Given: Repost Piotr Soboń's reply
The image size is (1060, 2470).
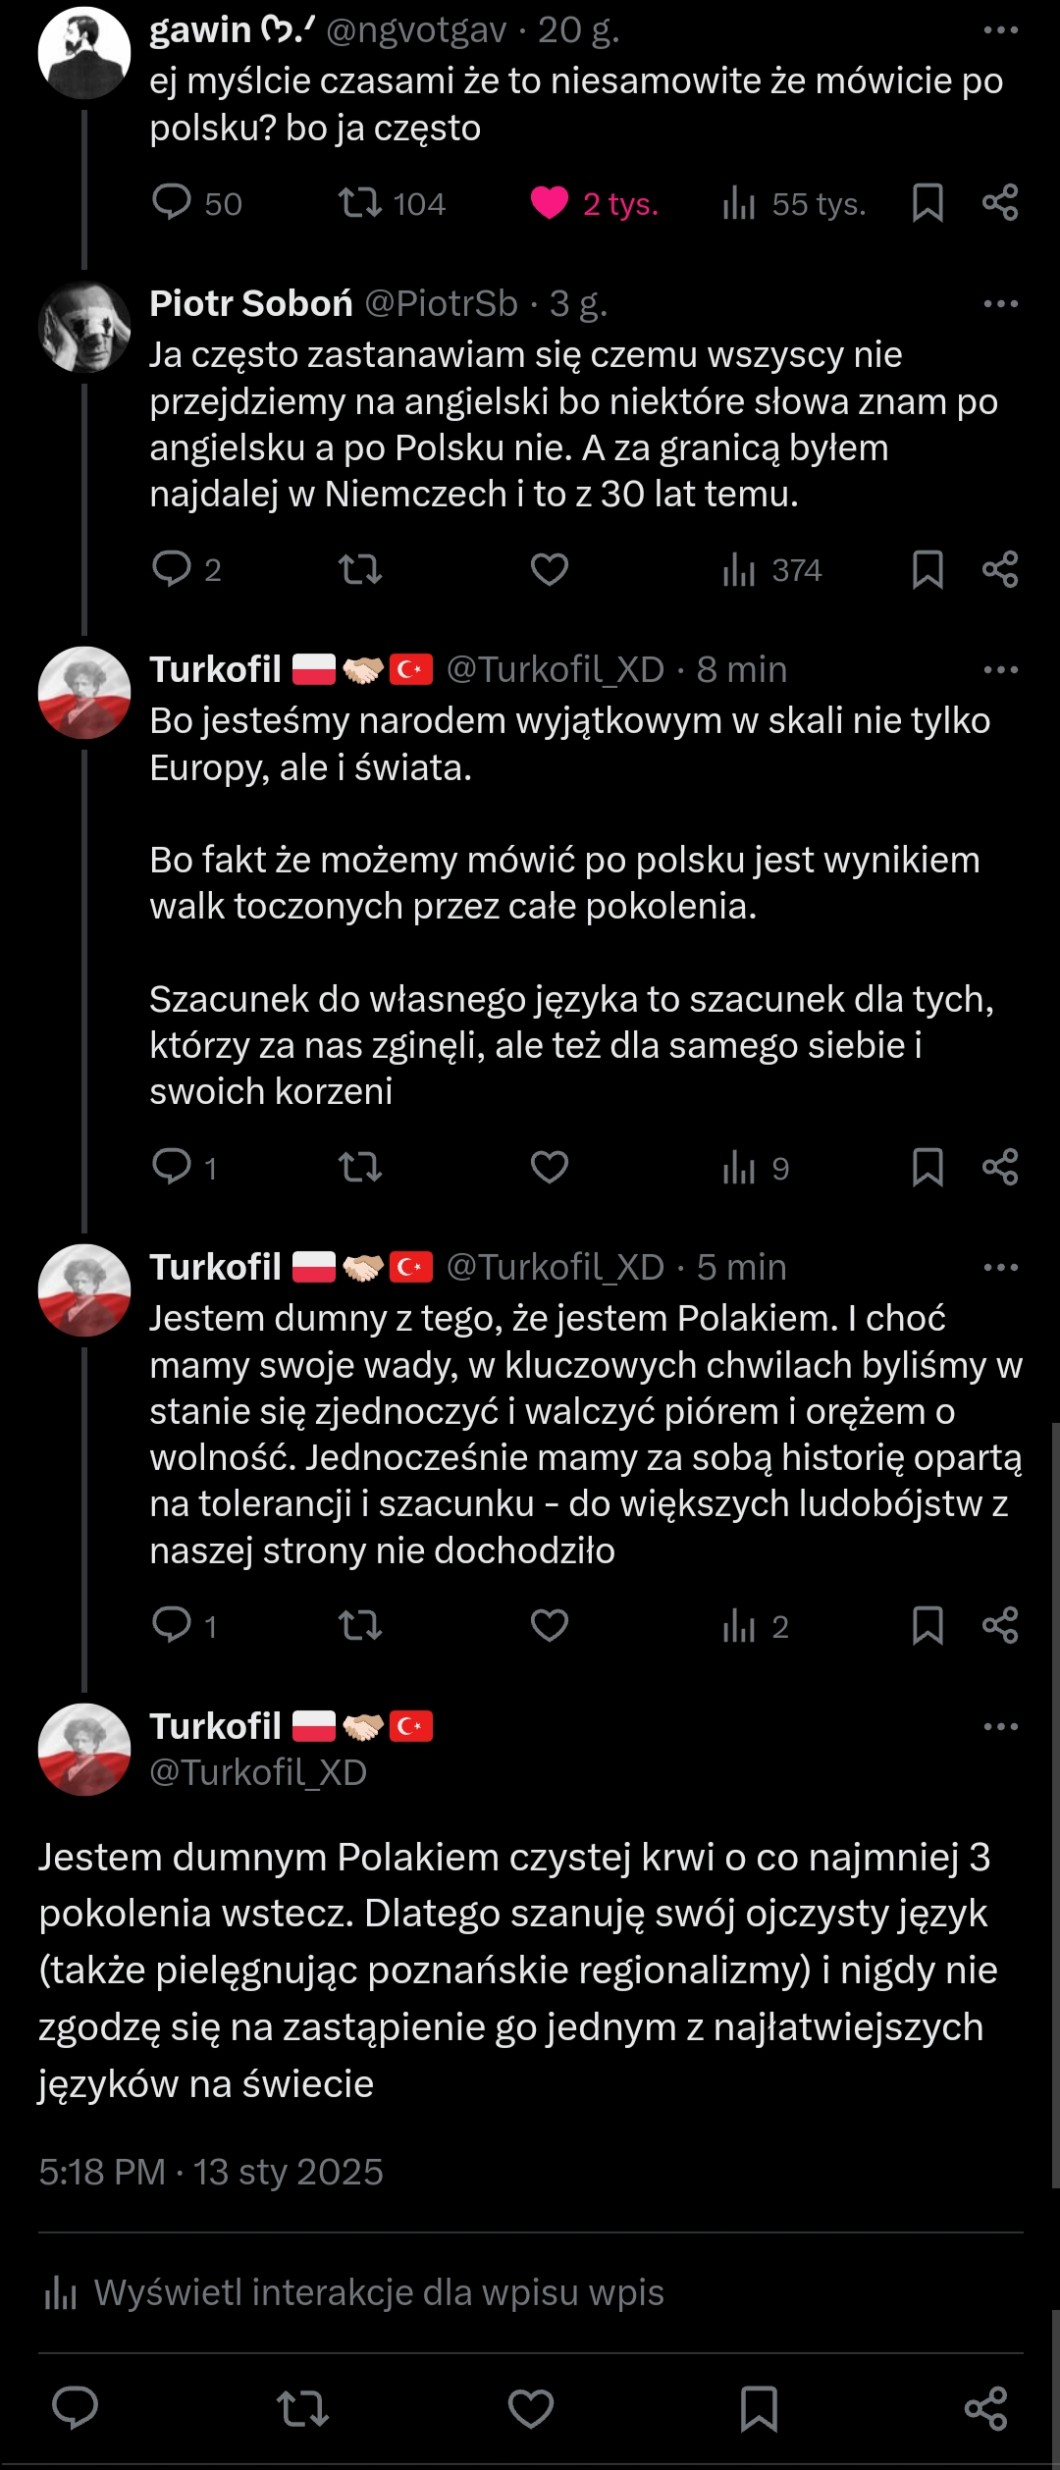Looking at the screenshot, I should click(x=360, y=569).
